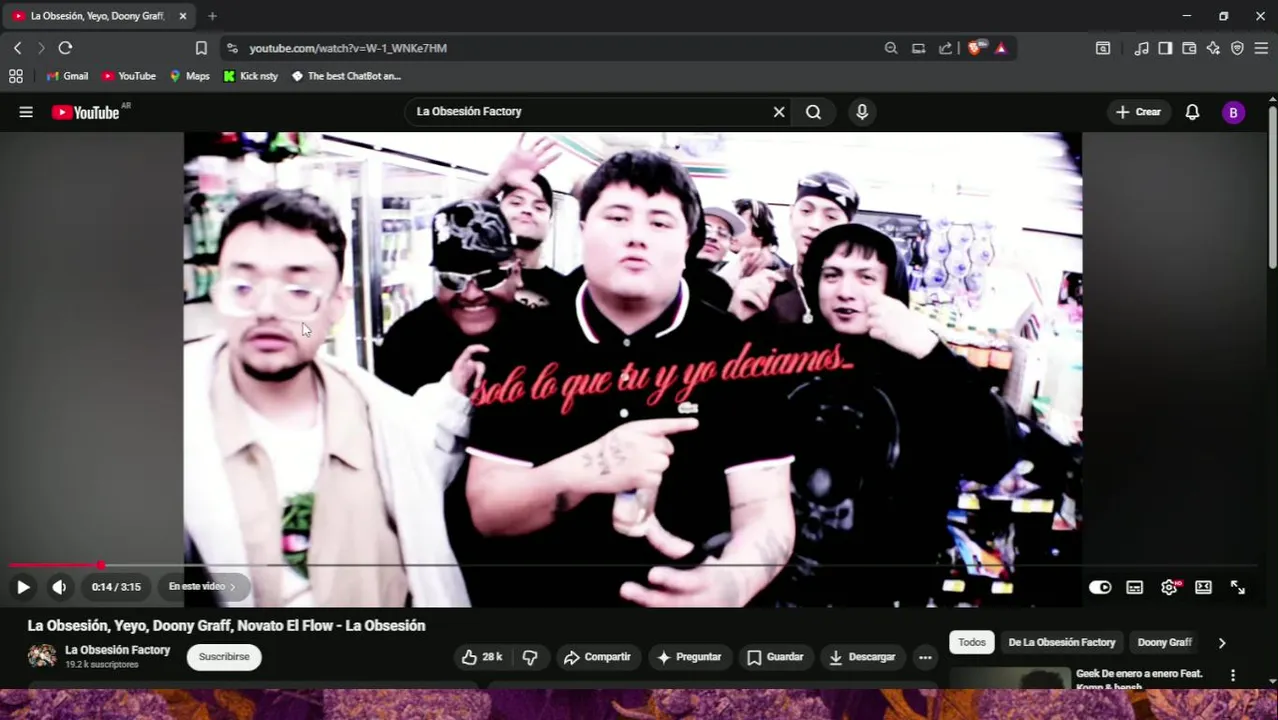Open the Preguntar AI button
The image size is (1278, 720).
(689, 657)
